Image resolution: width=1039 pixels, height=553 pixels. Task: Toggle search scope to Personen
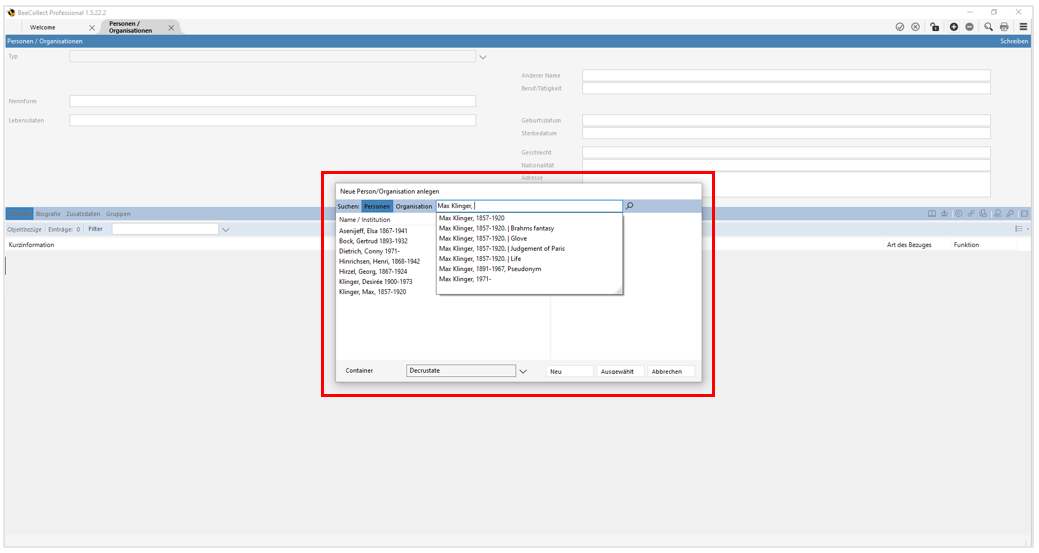pos(377,206)
